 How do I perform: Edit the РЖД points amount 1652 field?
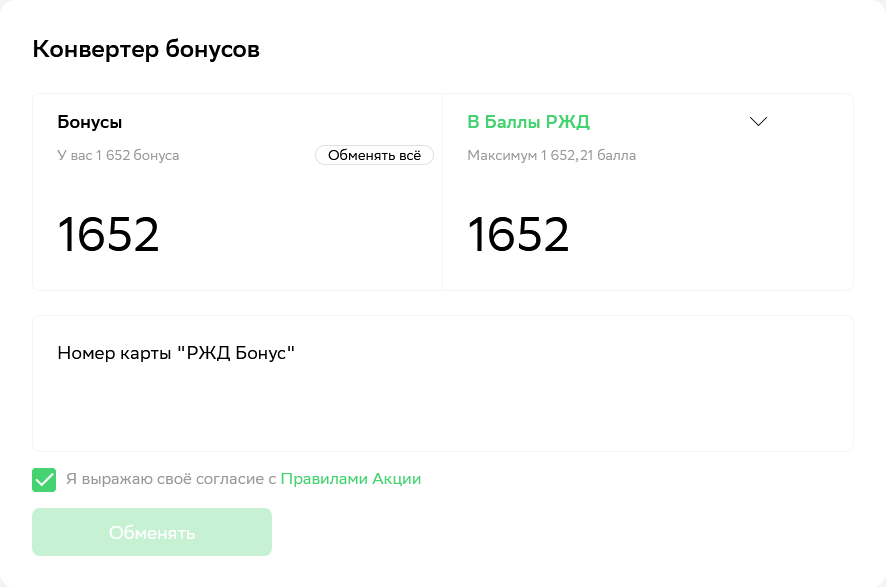pos(518,234)
